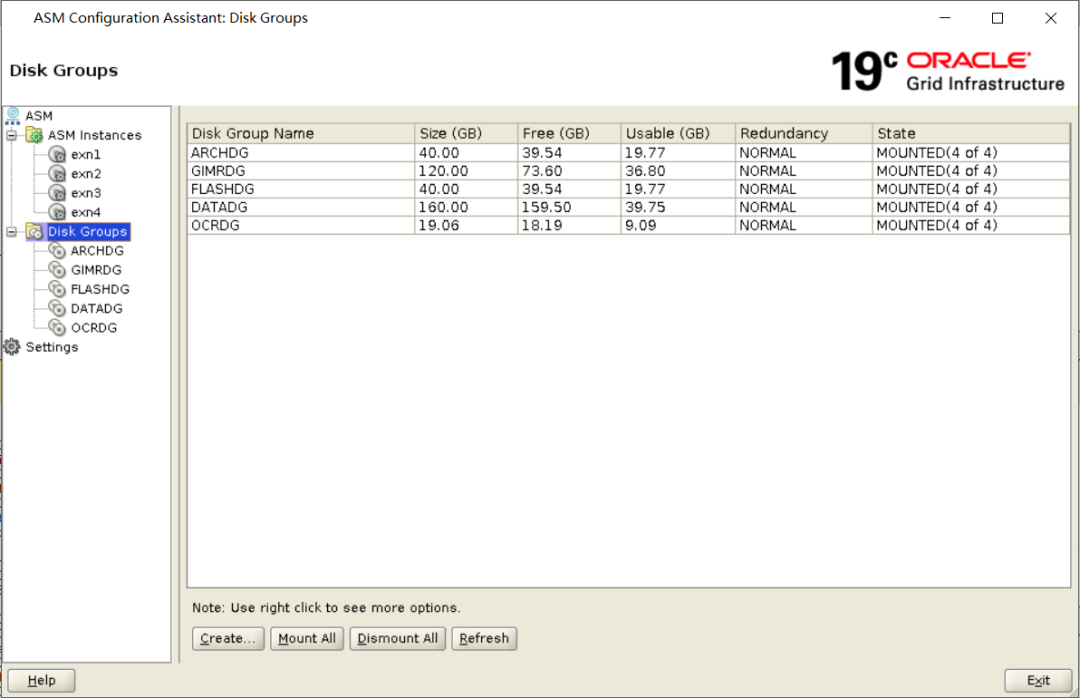
Task: Click the 39.75 usable value
Action: pyautogui.click(x=645, y=207)
